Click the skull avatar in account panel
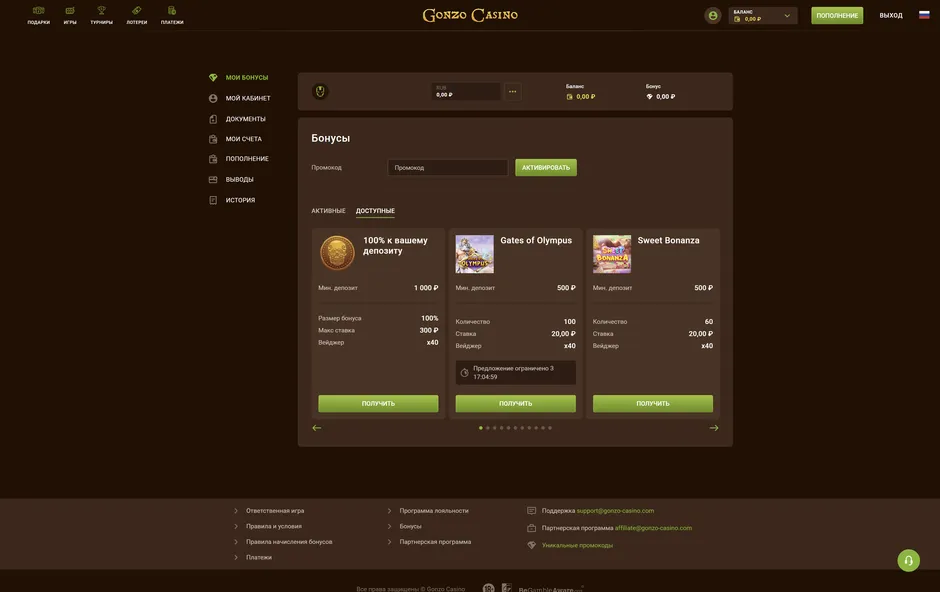 click(x=320, y=91)
